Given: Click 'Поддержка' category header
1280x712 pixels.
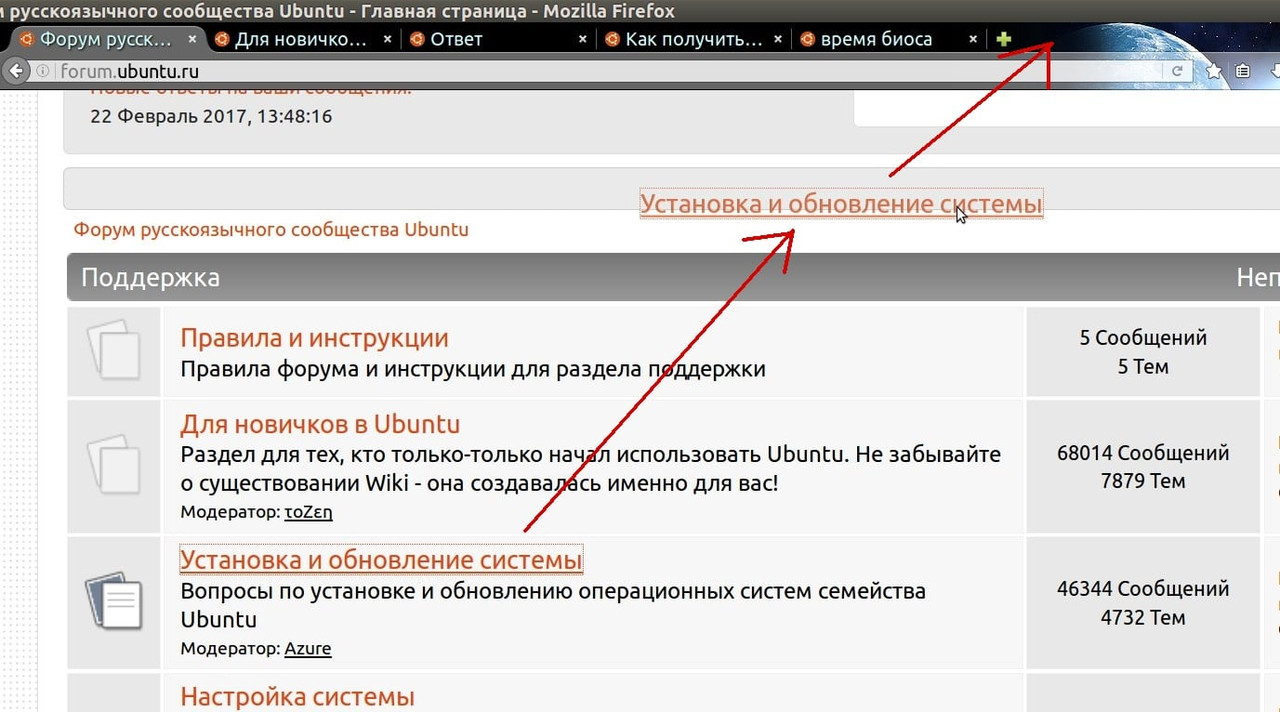Looking at the screenshot, I should [x=150, y=277].
